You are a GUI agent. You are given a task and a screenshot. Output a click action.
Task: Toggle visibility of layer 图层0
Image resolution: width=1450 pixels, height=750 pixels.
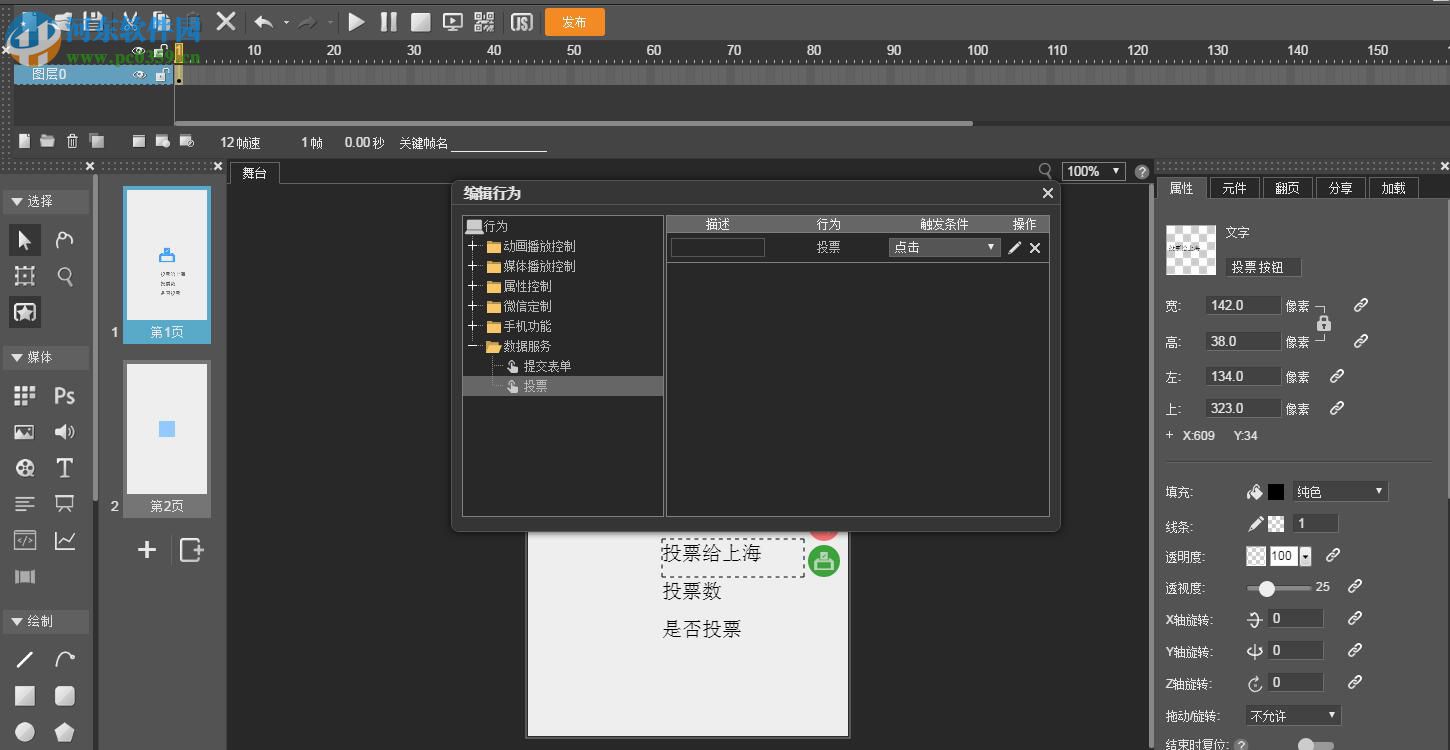point(138,74)
